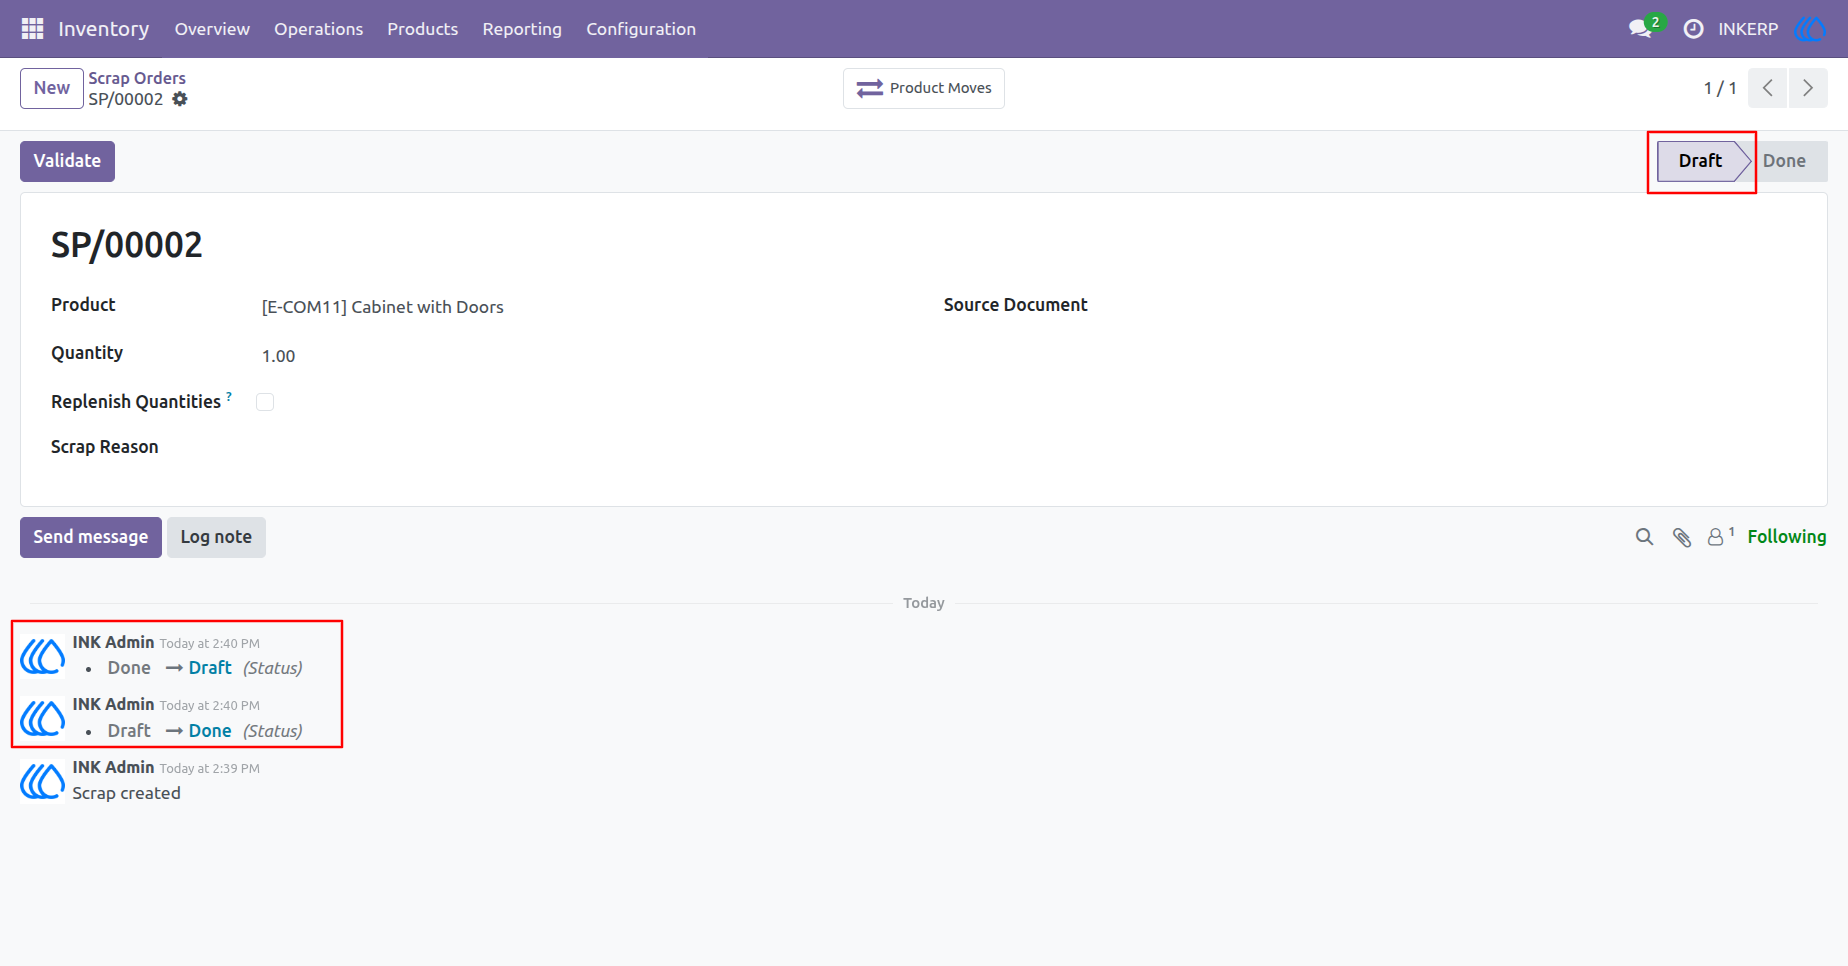Image resolution: width=1848 pixels, height=966 pixels.
Task: Go to the previous record arrow
Action: point(1768,88)
